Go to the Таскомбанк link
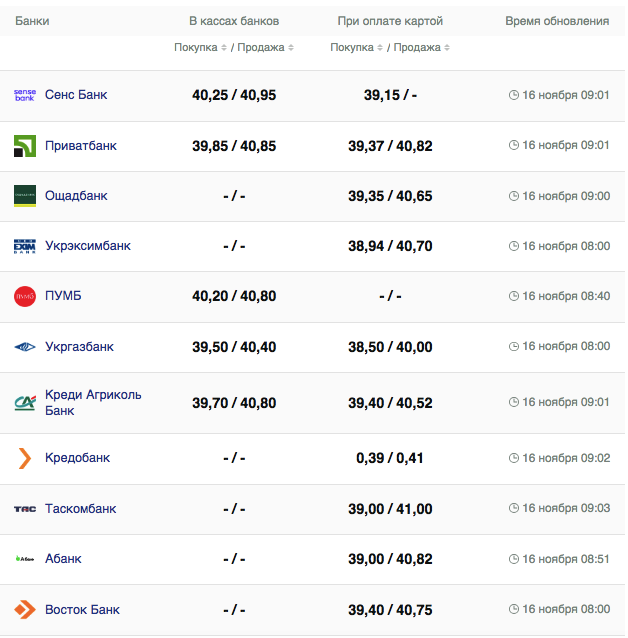This screenshot has width=628, height=638. pyautogui.click(x=80, y=509)
